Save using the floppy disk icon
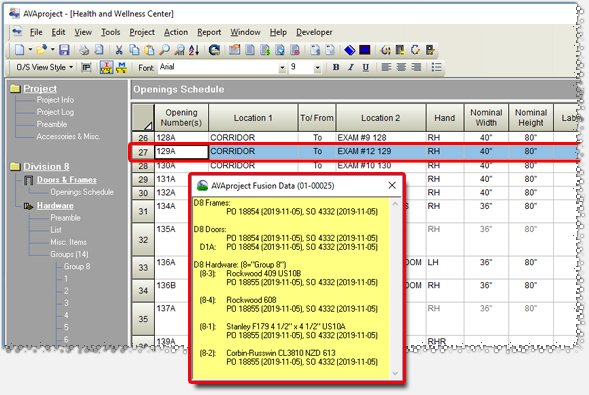The image size is (589, 395). point(65,50)
